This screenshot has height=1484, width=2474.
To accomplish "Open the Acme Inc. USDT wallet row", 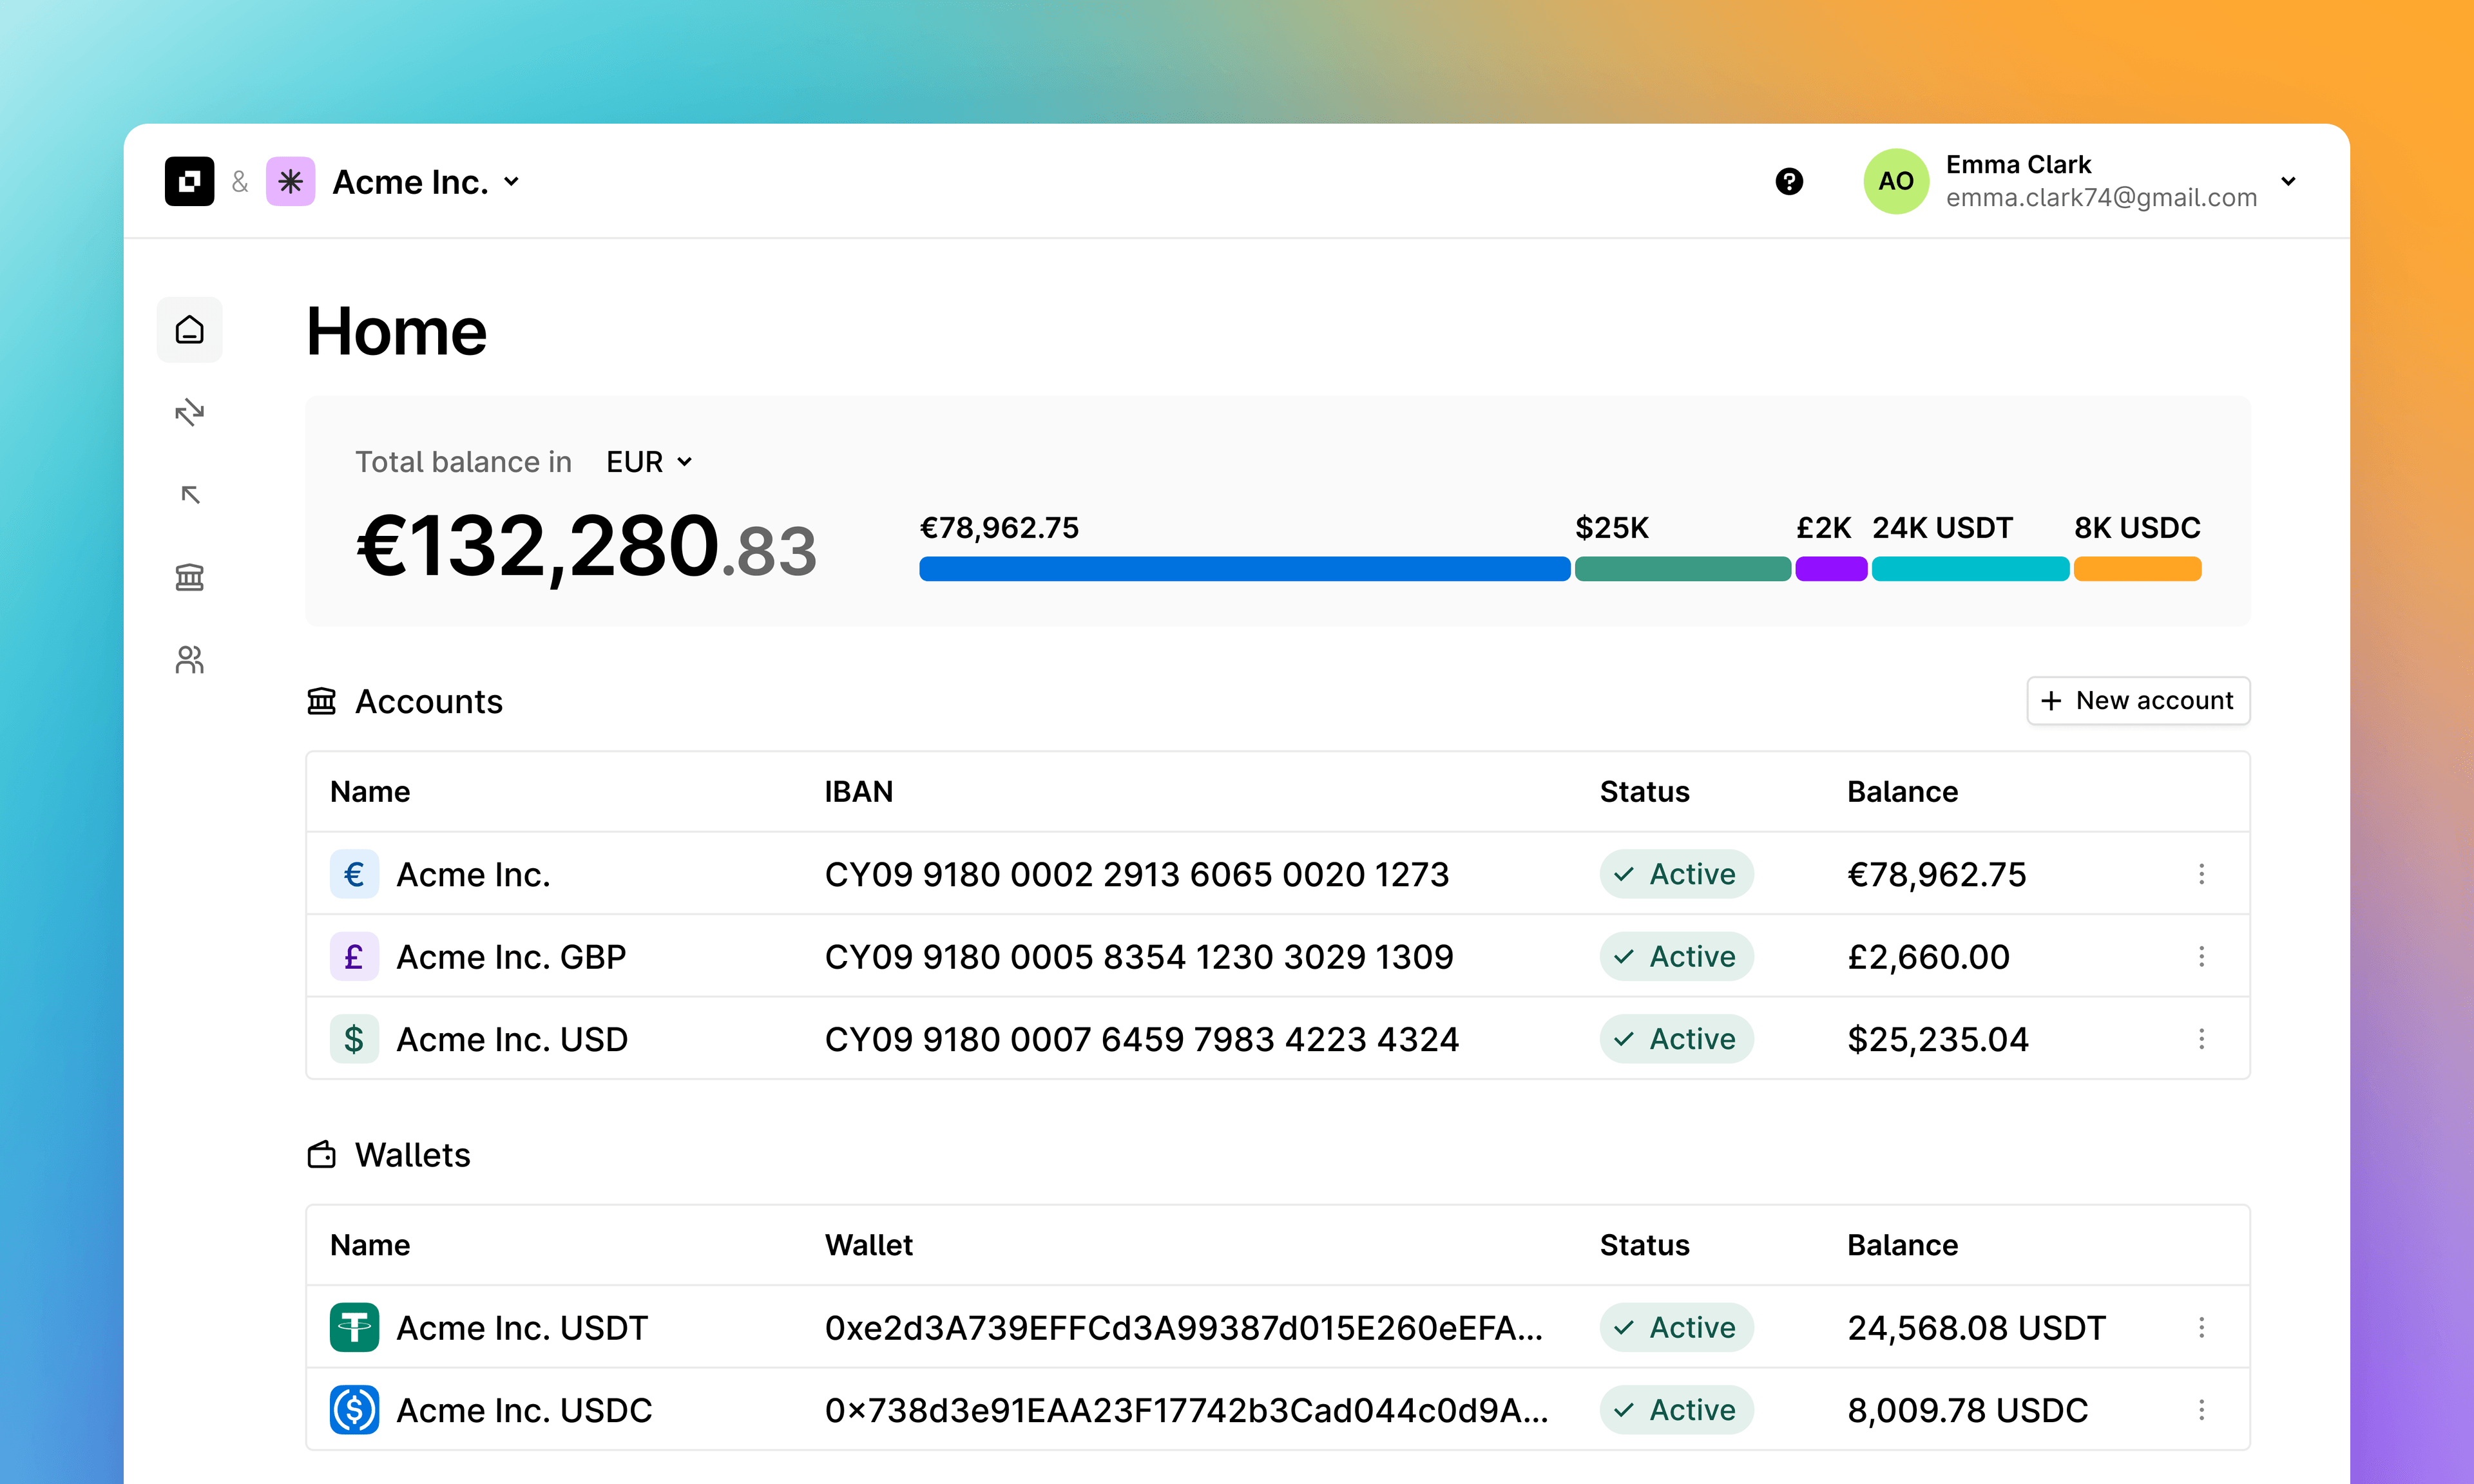I will pos(521,1328).
